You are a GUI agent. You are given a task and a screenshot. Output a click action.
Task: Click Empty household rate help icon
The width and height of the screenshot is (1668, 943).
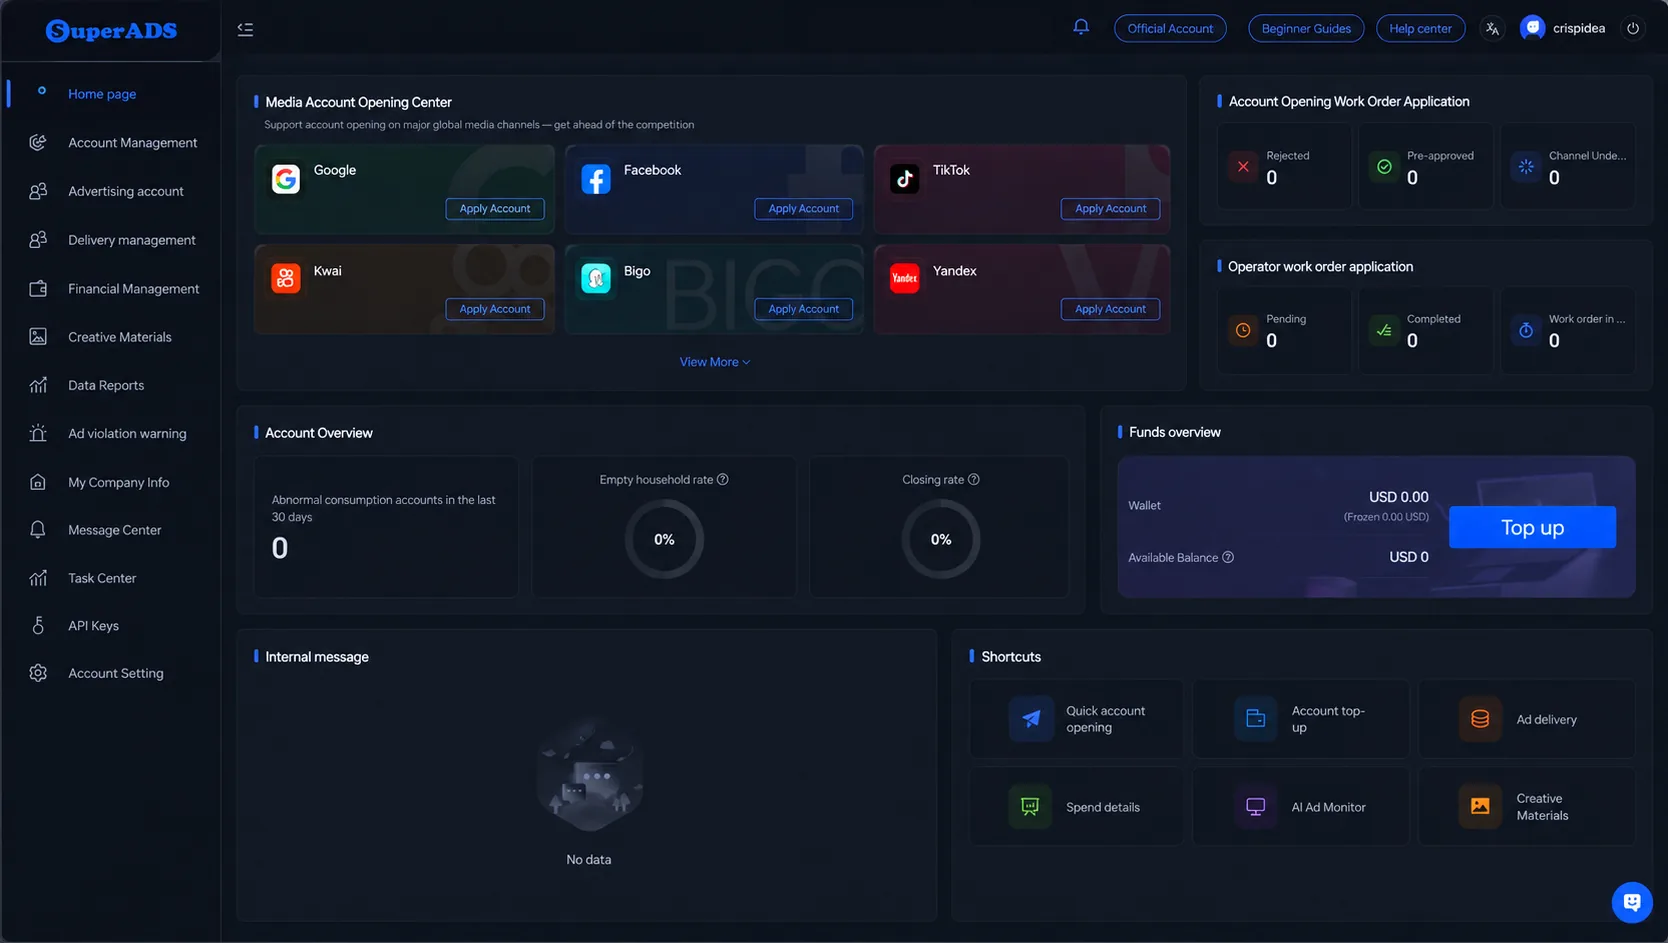point(723,480)
